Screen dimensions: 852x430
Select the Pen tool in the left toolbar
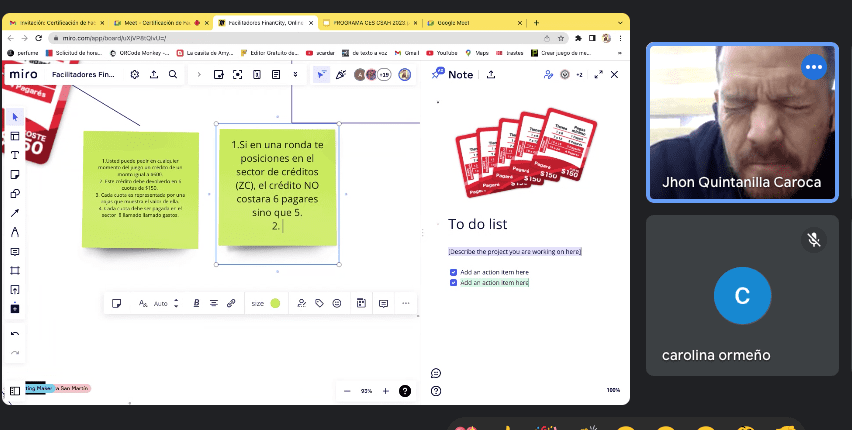[x=15, y=232]
